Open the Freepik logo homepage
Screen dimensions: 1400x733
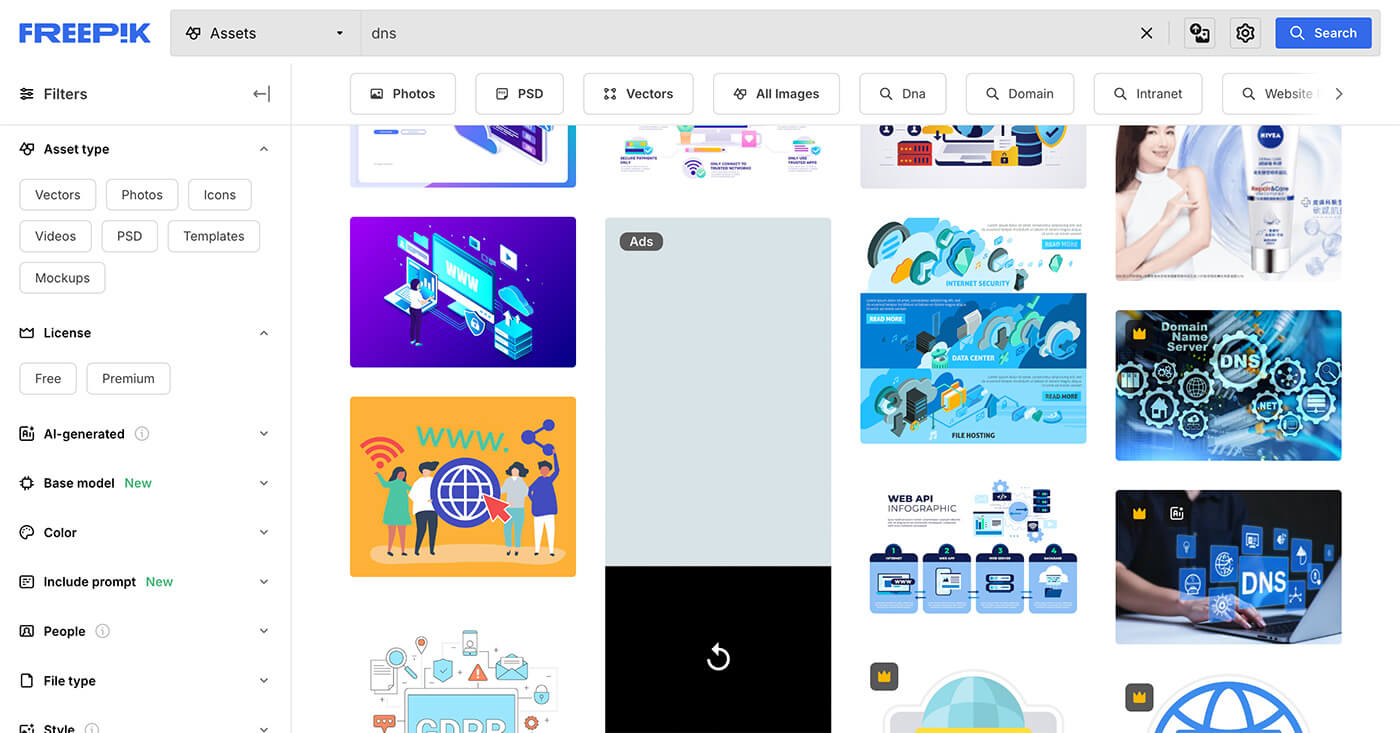85,33
